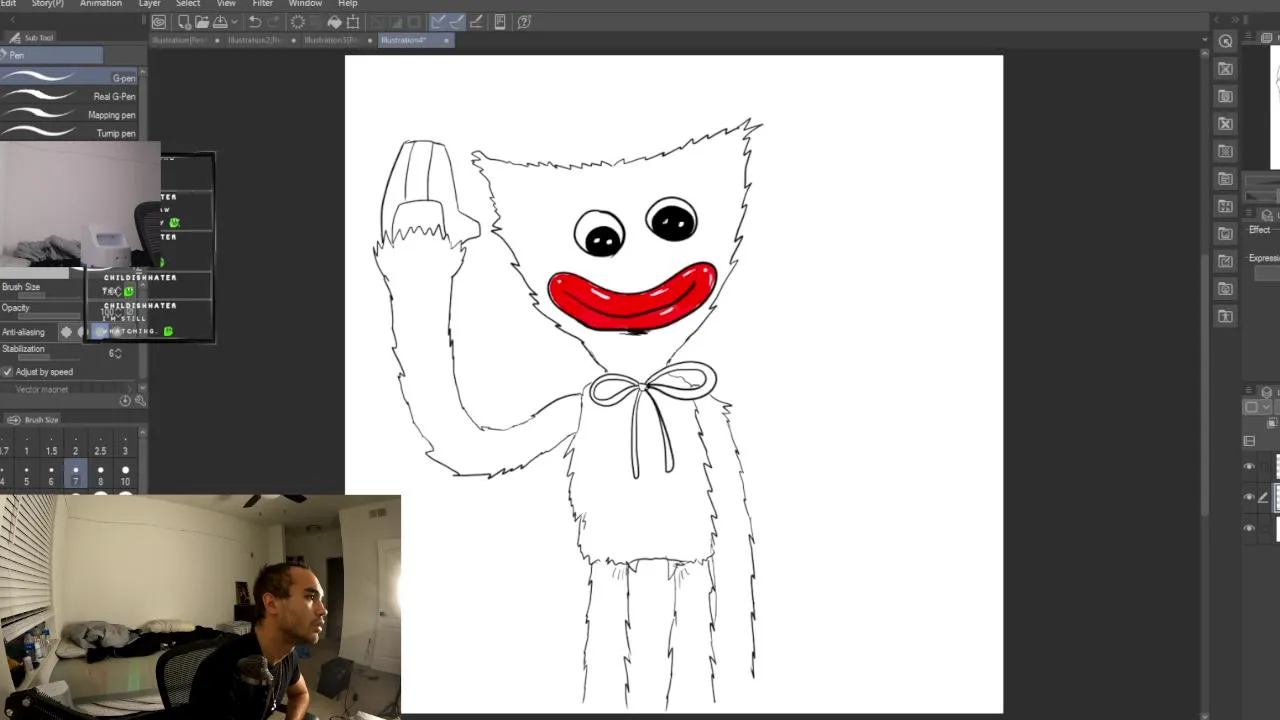
Task: Click the seventh folder icon in right dock
Action: [1226, 206]
